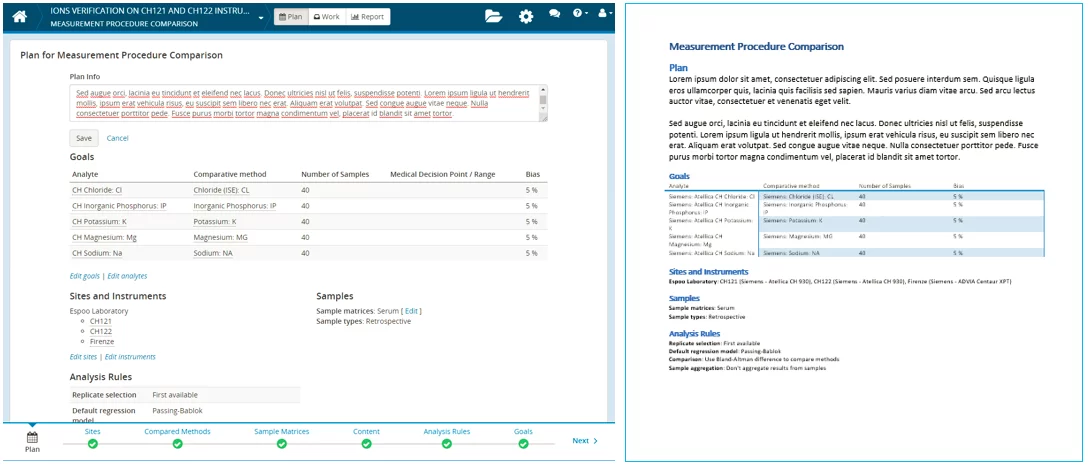Screen dimensions: 1089x467
Task: Expand the study title dropdown arrow
Action: pos(261,18)
